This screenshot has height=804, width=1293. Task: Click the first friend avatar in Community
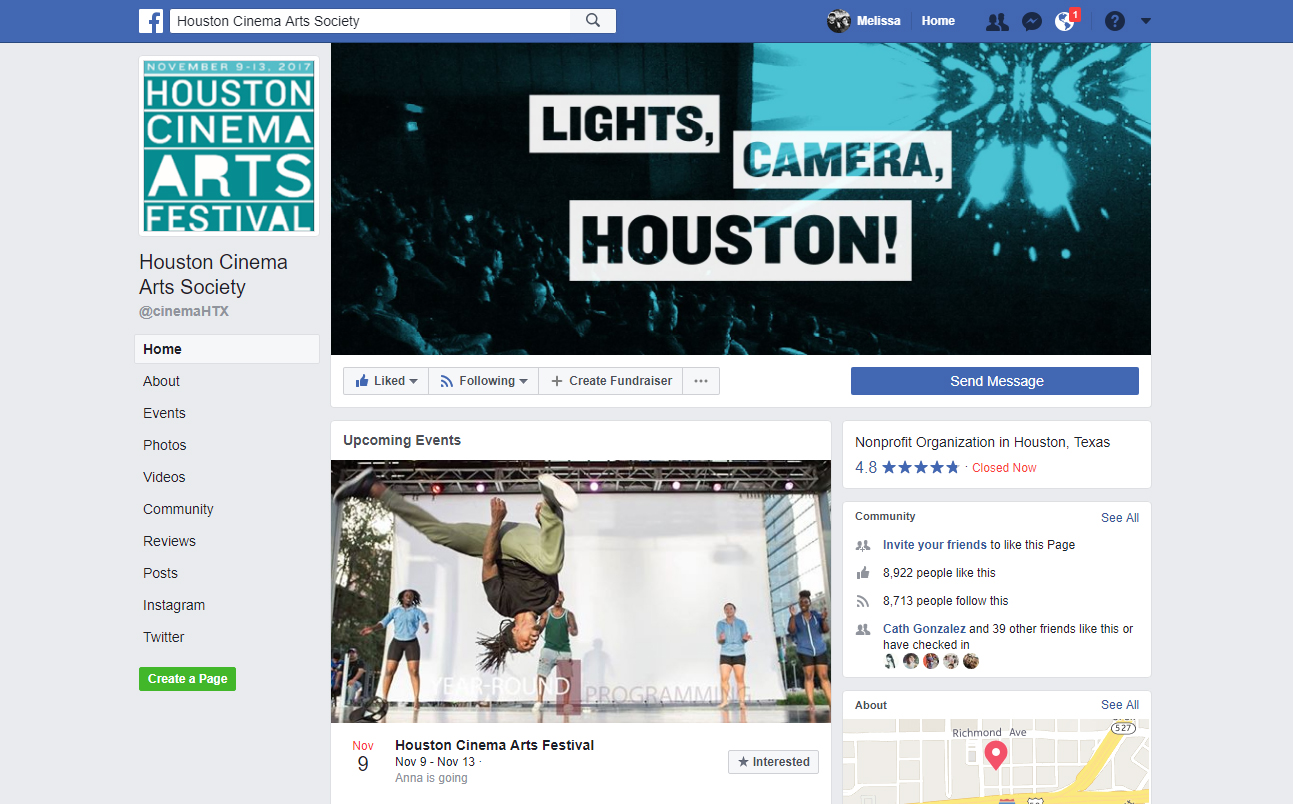point(891,661)
